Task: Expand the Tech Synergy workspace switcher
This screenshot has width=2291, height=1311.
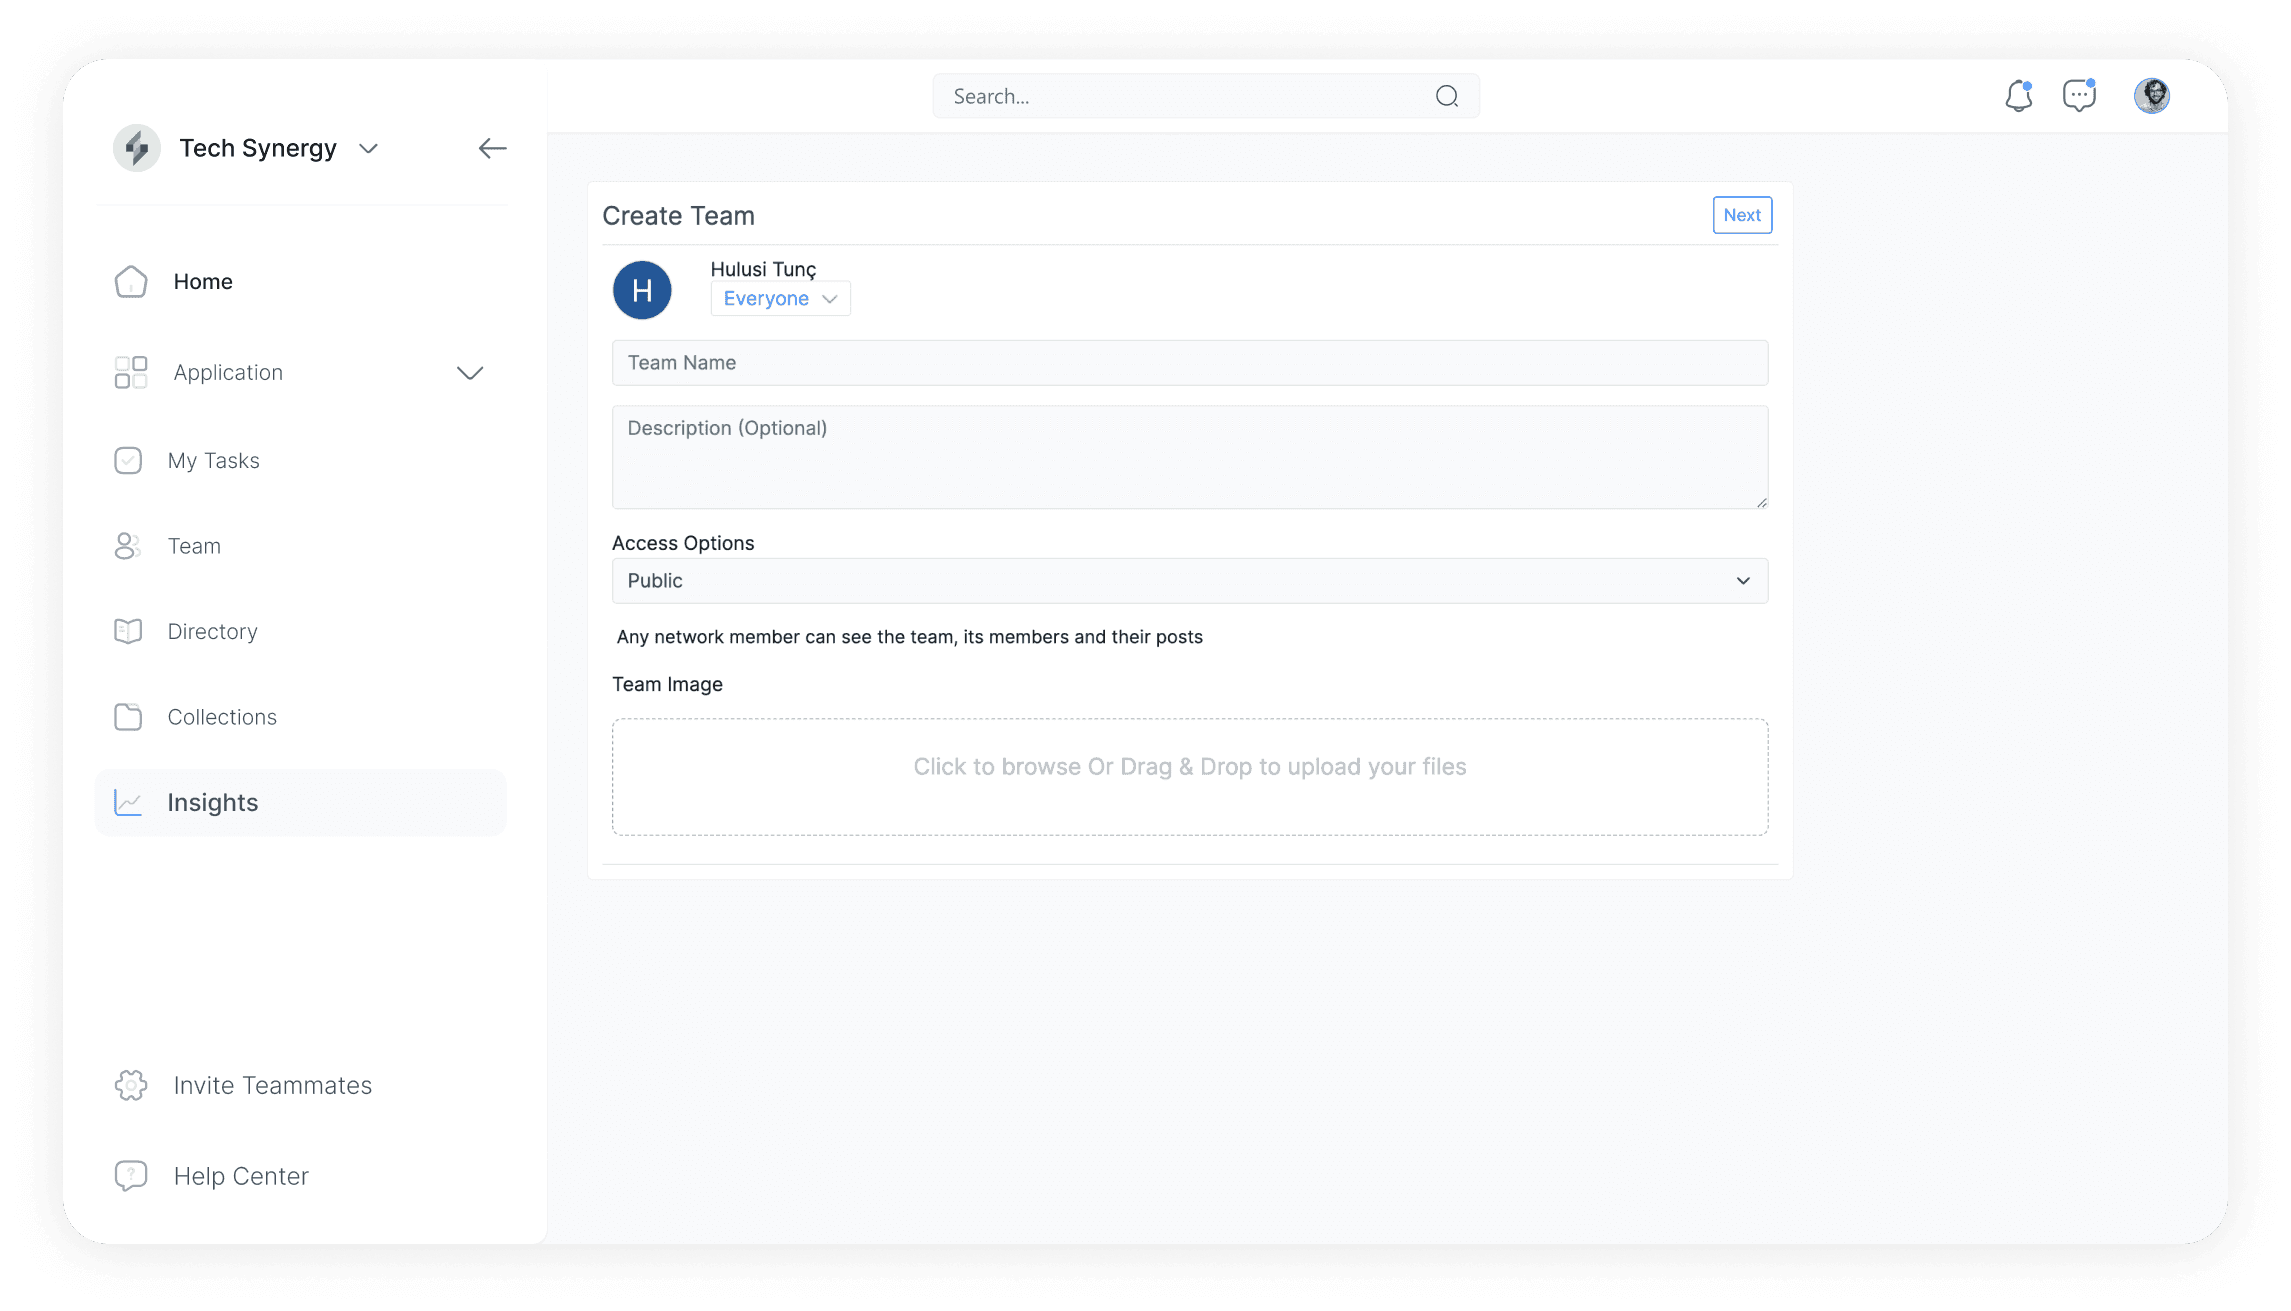Action: point(368,149)
